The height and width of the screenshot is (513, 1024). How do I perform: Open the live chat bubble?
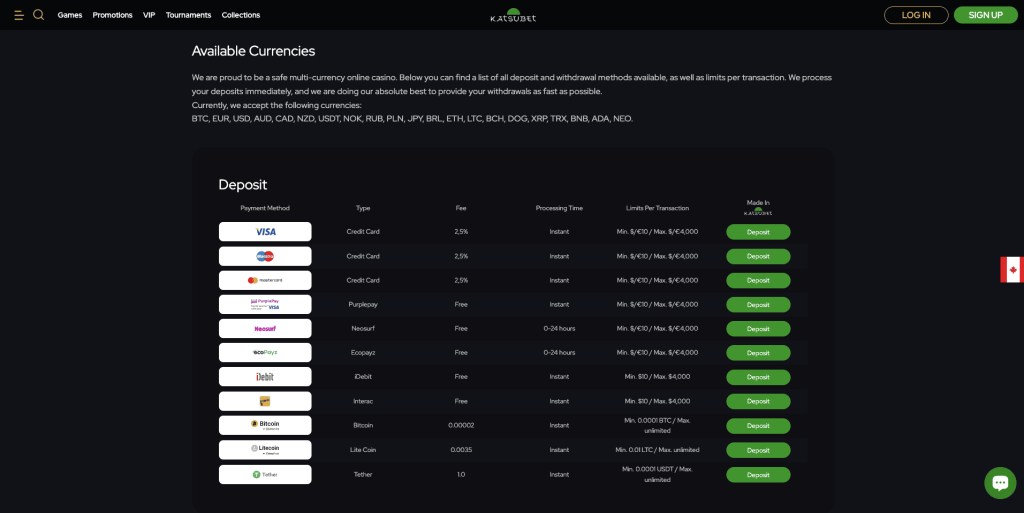point(1000,482)
